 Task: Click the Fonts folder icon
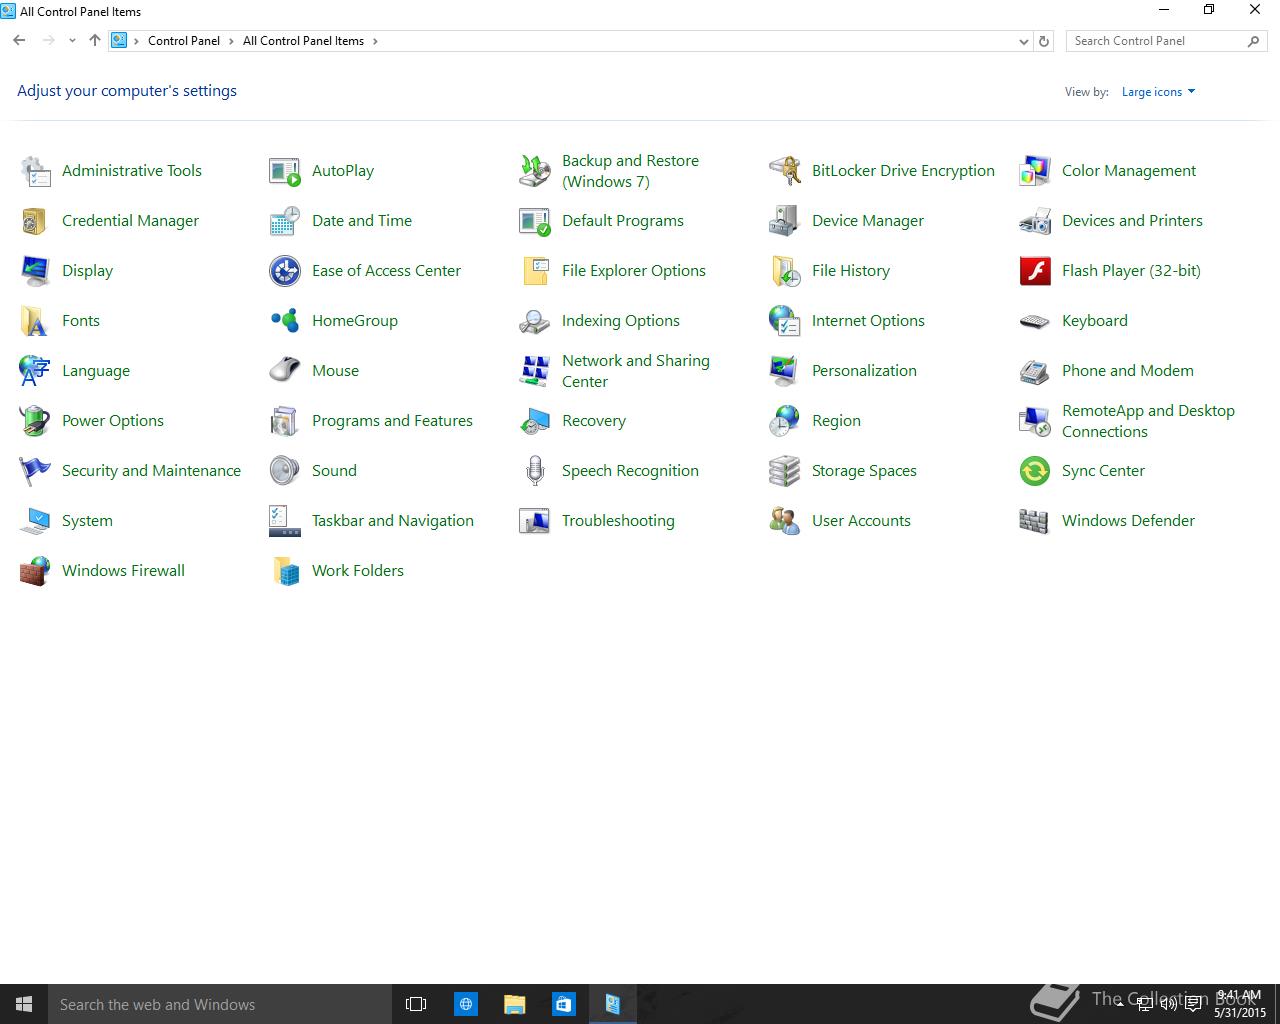35,321
